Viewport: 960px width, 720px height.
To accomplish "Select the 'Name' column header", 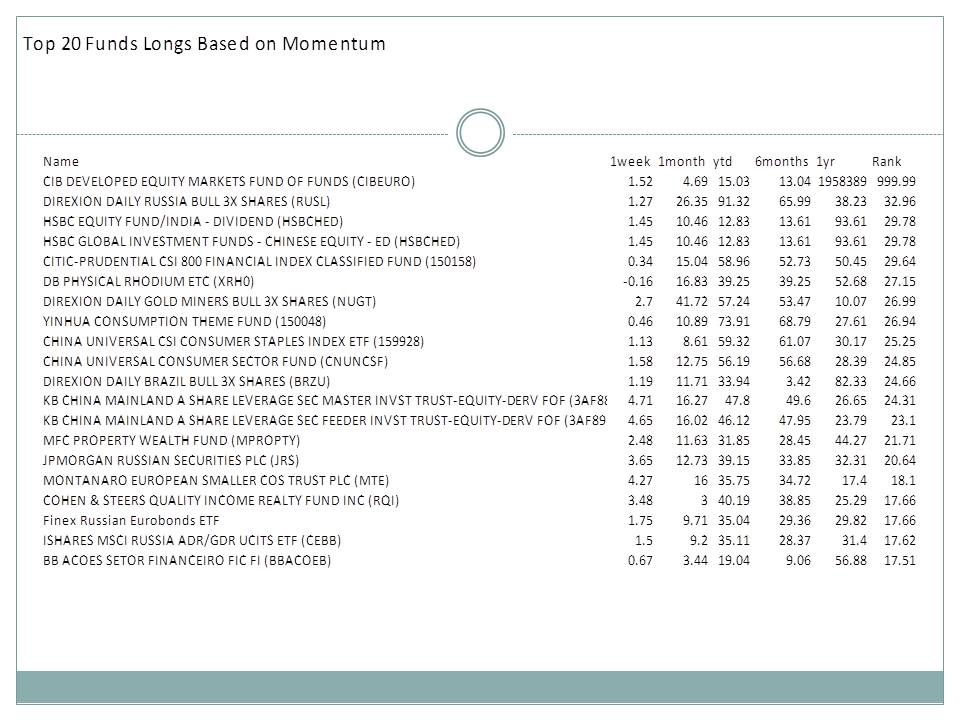I will [x=61, y=161].
